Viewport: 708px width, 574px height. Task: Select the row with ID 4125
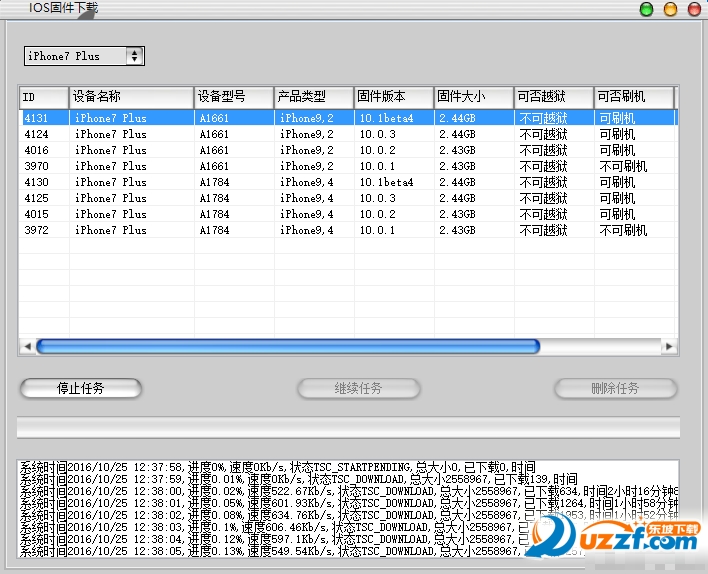coord(349,198)
